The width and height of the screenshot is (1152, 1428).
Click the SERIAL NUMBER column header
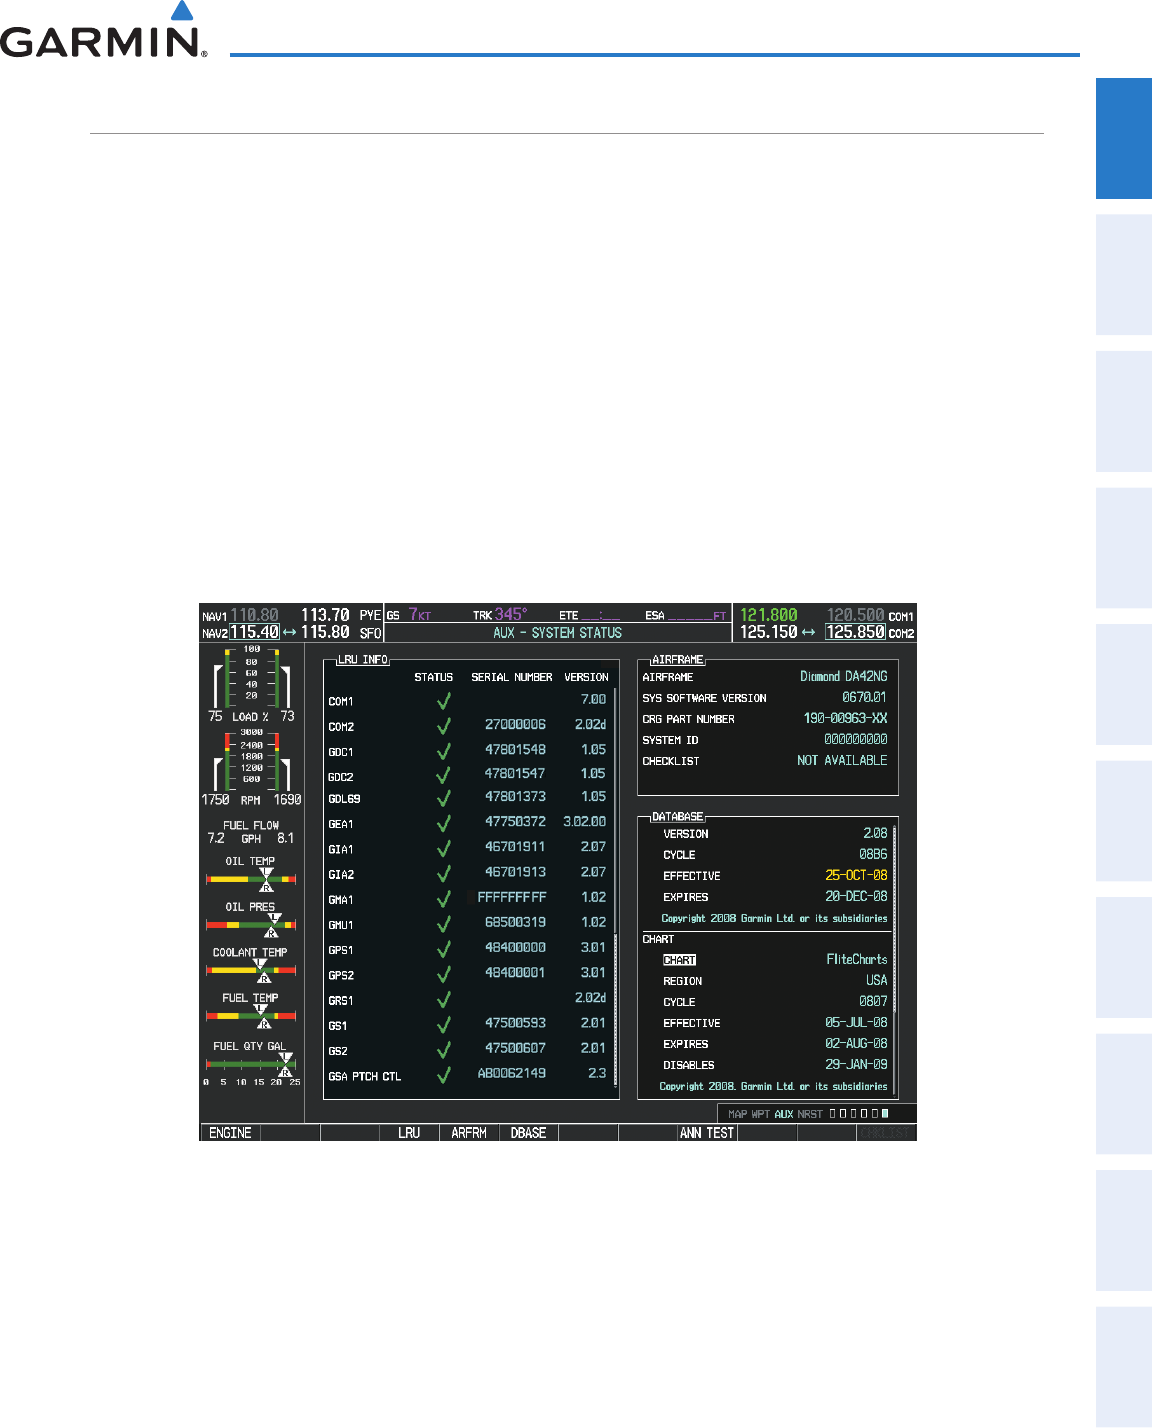[x=512, y=678]
